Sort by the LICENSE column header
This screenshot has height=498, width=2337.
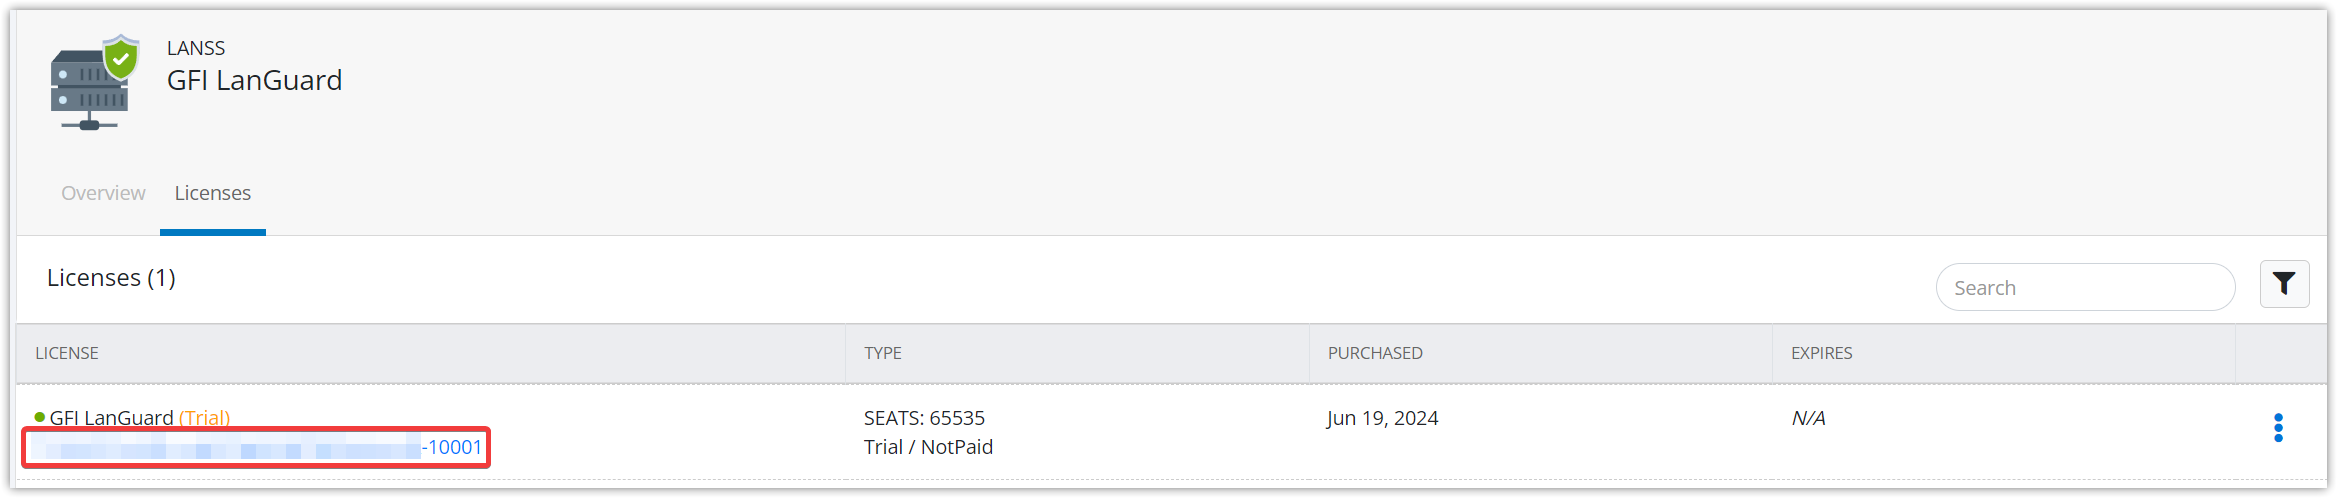pyautogui.click(x=67, y=353)
